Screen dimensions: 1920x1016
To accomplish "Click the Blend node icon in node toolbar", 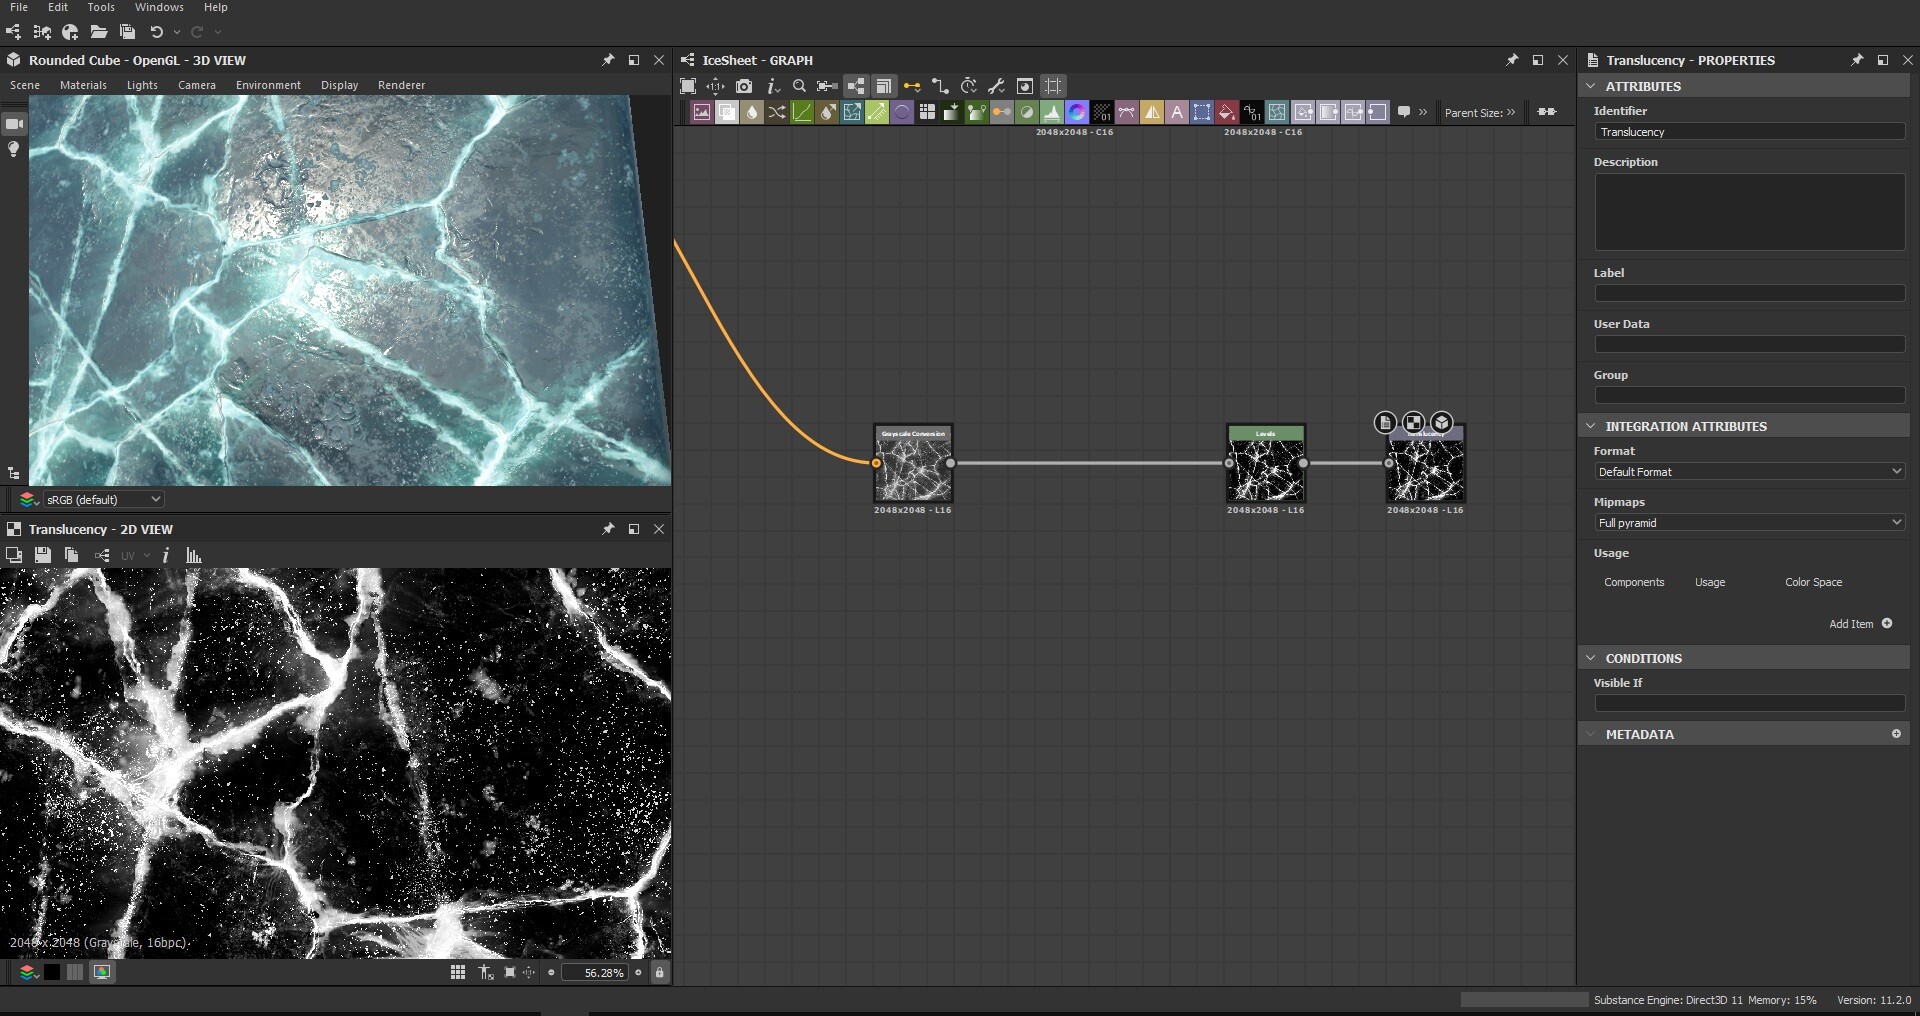I will tap(727, 113).
